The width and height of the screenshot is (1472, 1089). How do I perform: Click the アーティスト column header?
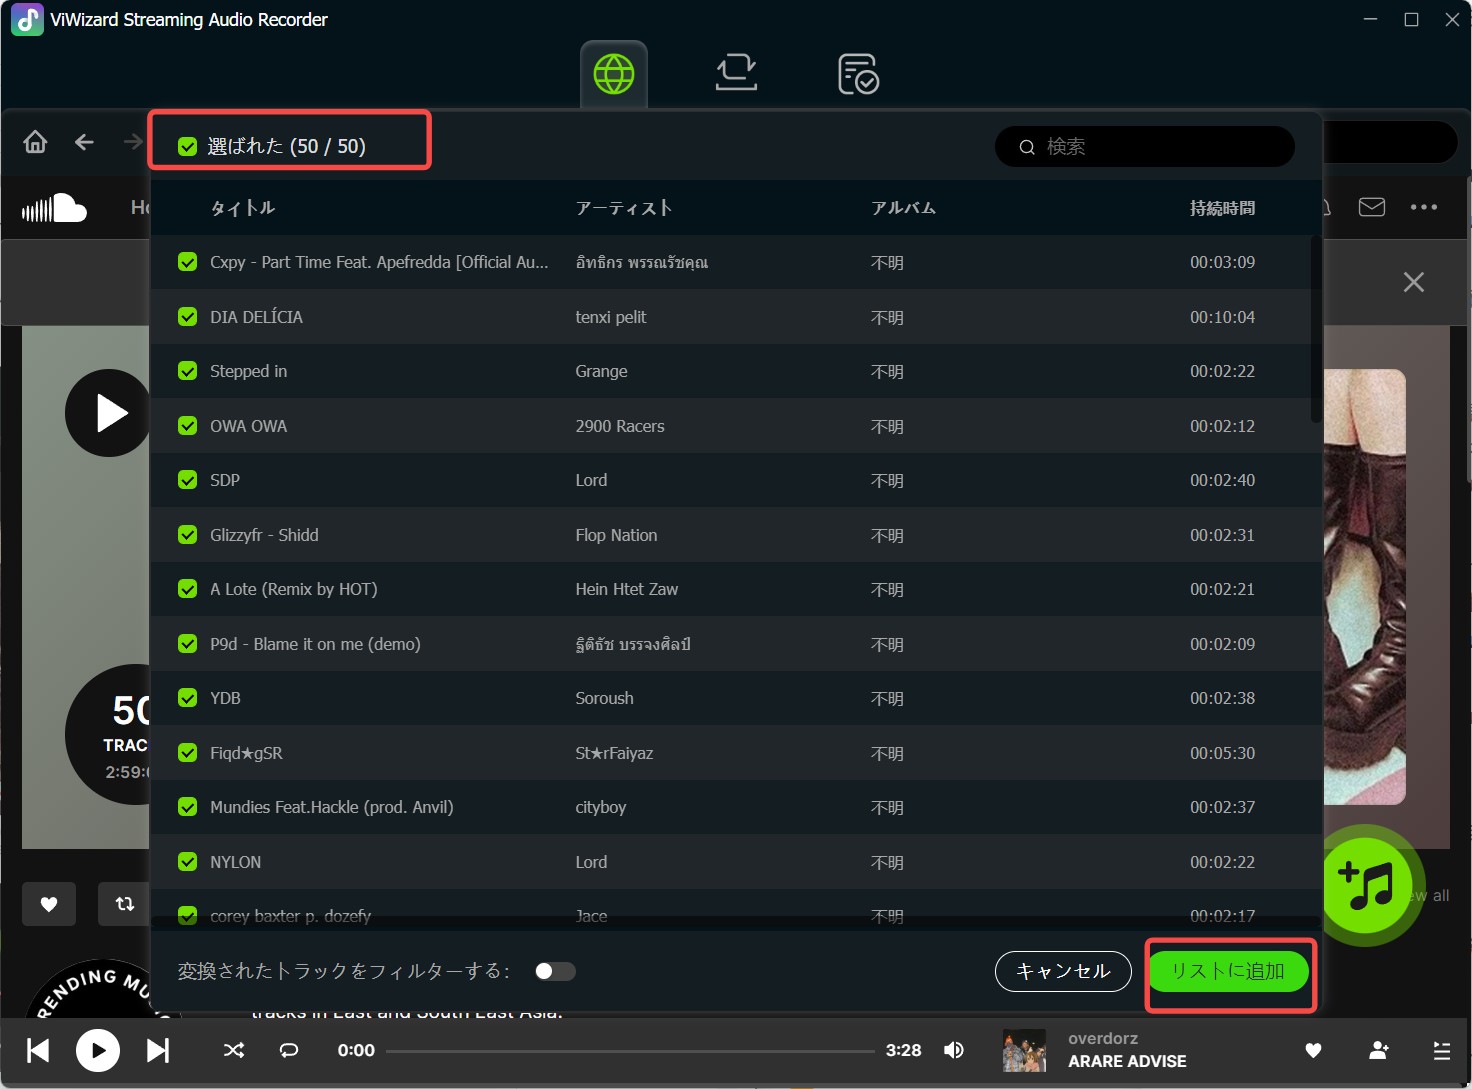624,208
